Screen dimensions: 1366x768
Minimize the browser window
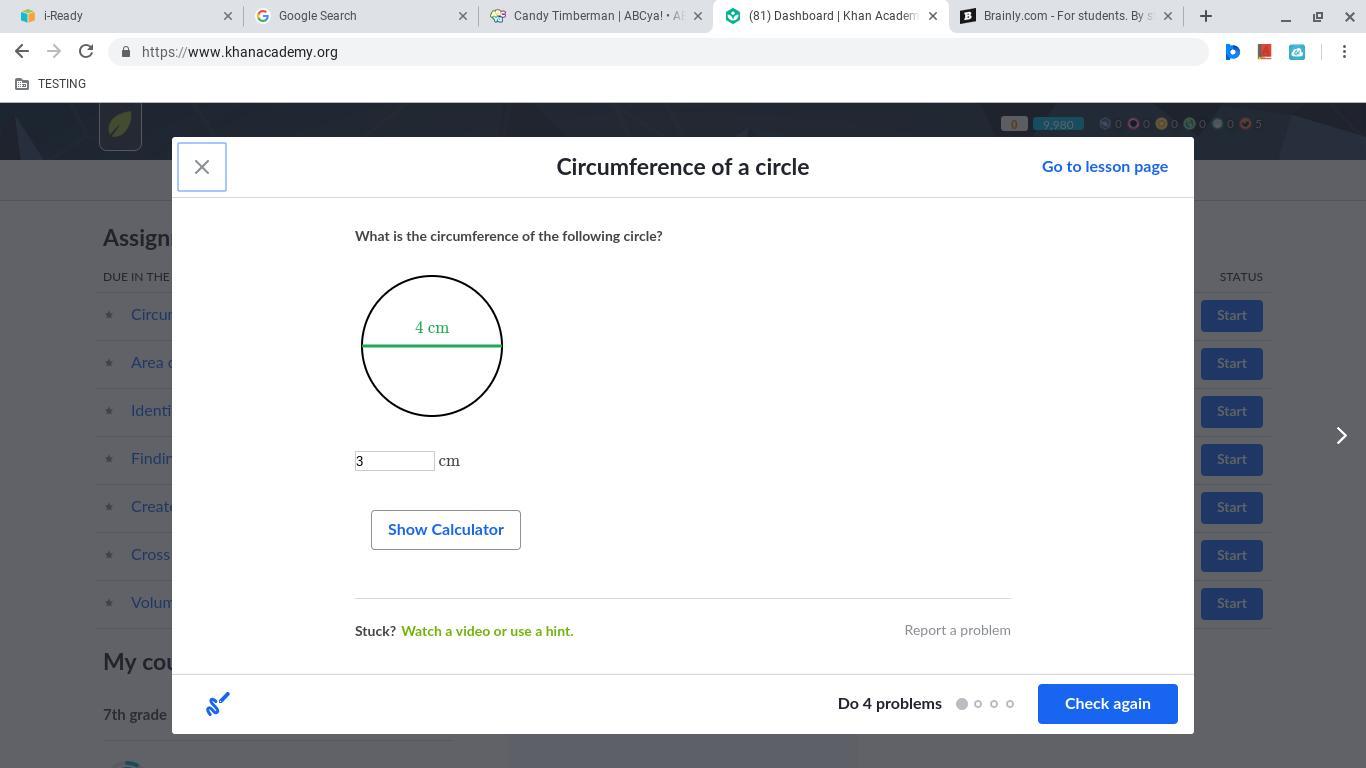click(x=1286, y=16)
